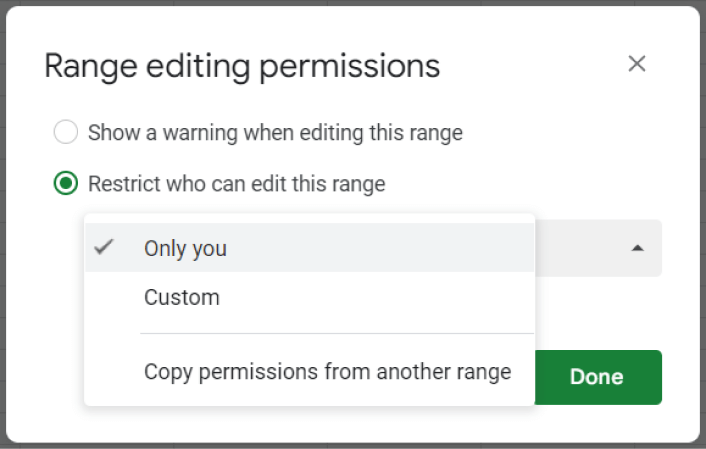Select 'Show a warning when editing this range'
This screenshot has height=449, width=706.
tap(66, 132)
